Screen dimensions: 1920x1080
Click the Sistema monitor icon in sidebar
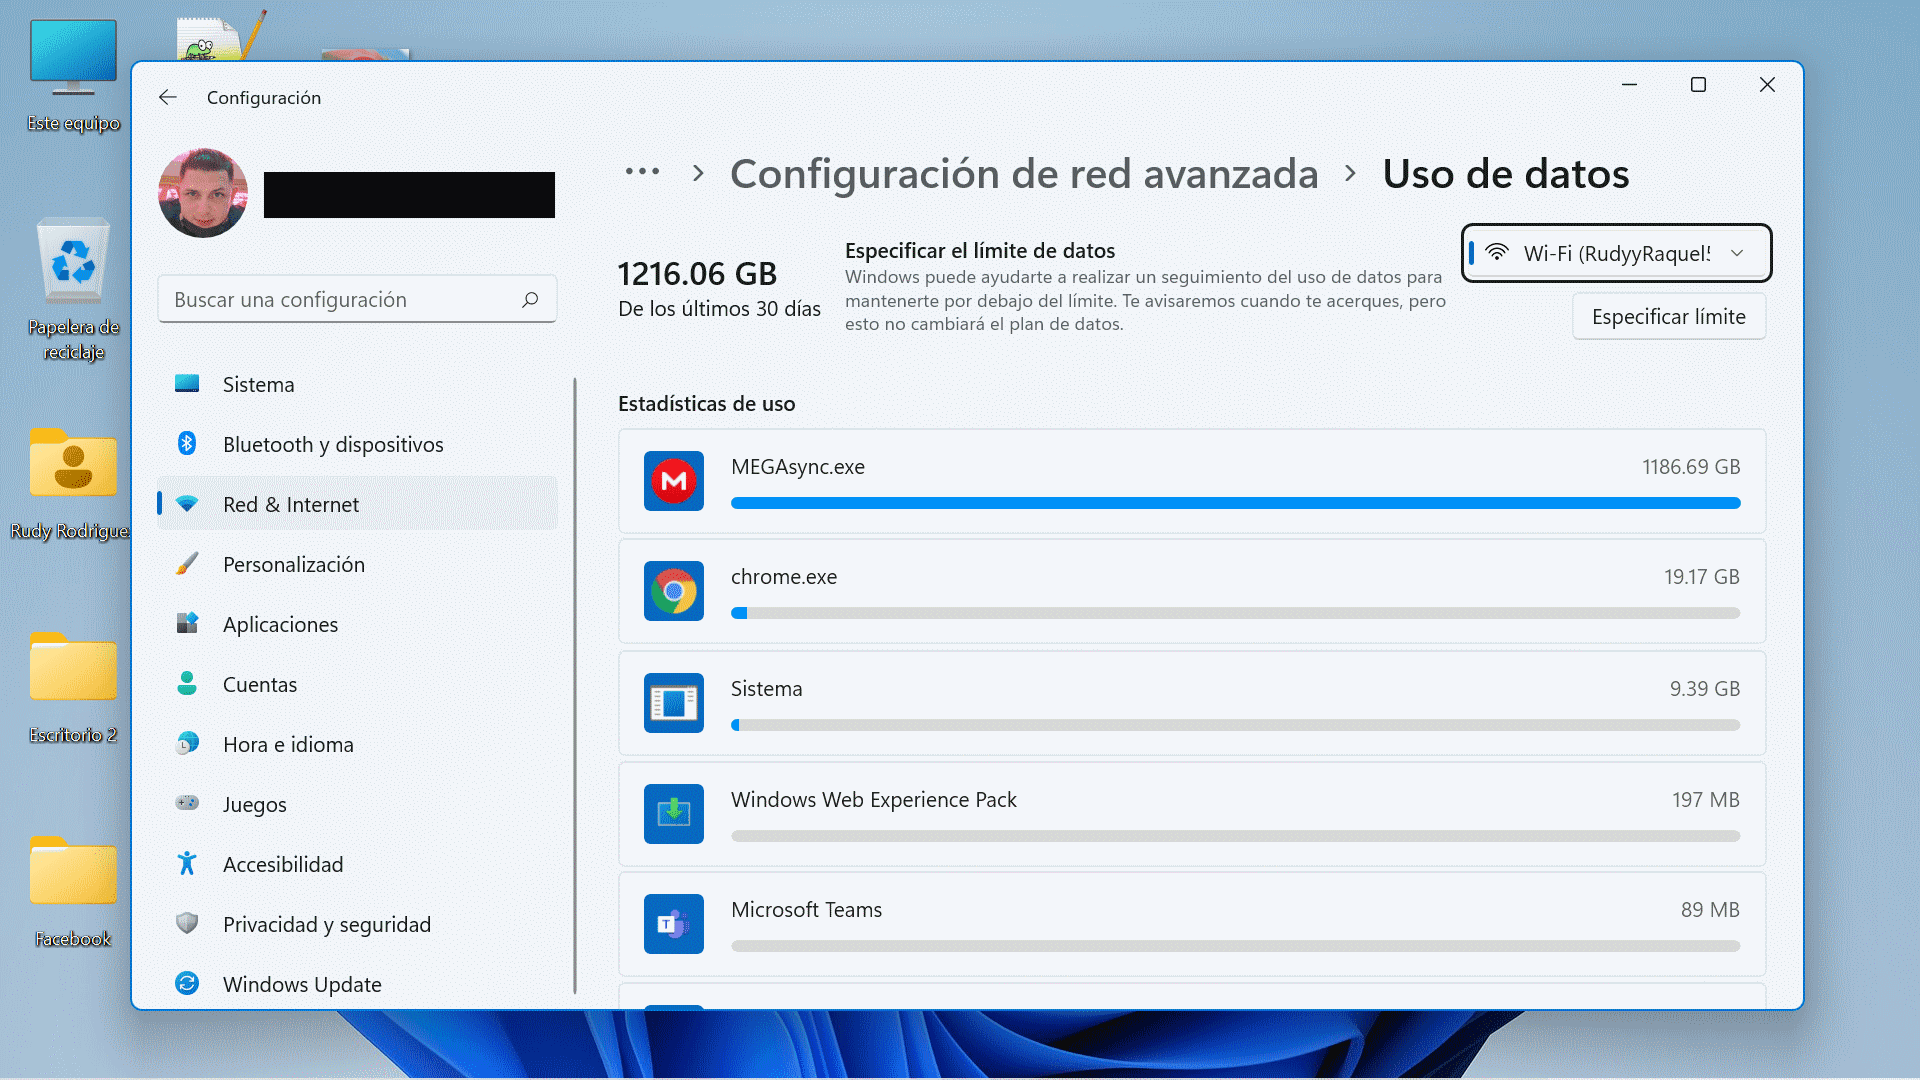point(187,383)
